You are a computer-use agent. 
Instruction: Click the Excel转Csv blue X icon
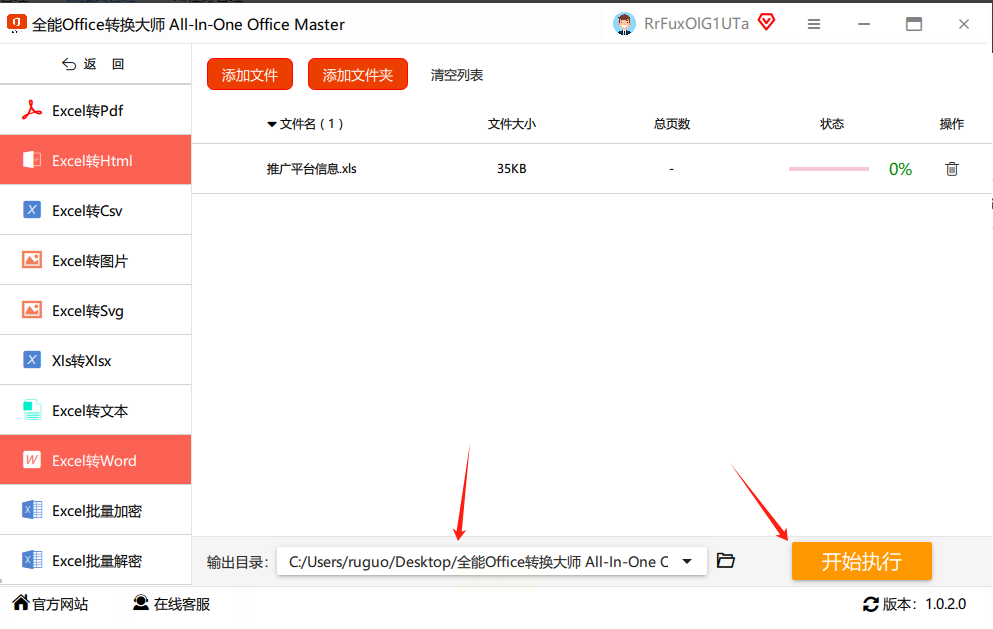(32, 210)
